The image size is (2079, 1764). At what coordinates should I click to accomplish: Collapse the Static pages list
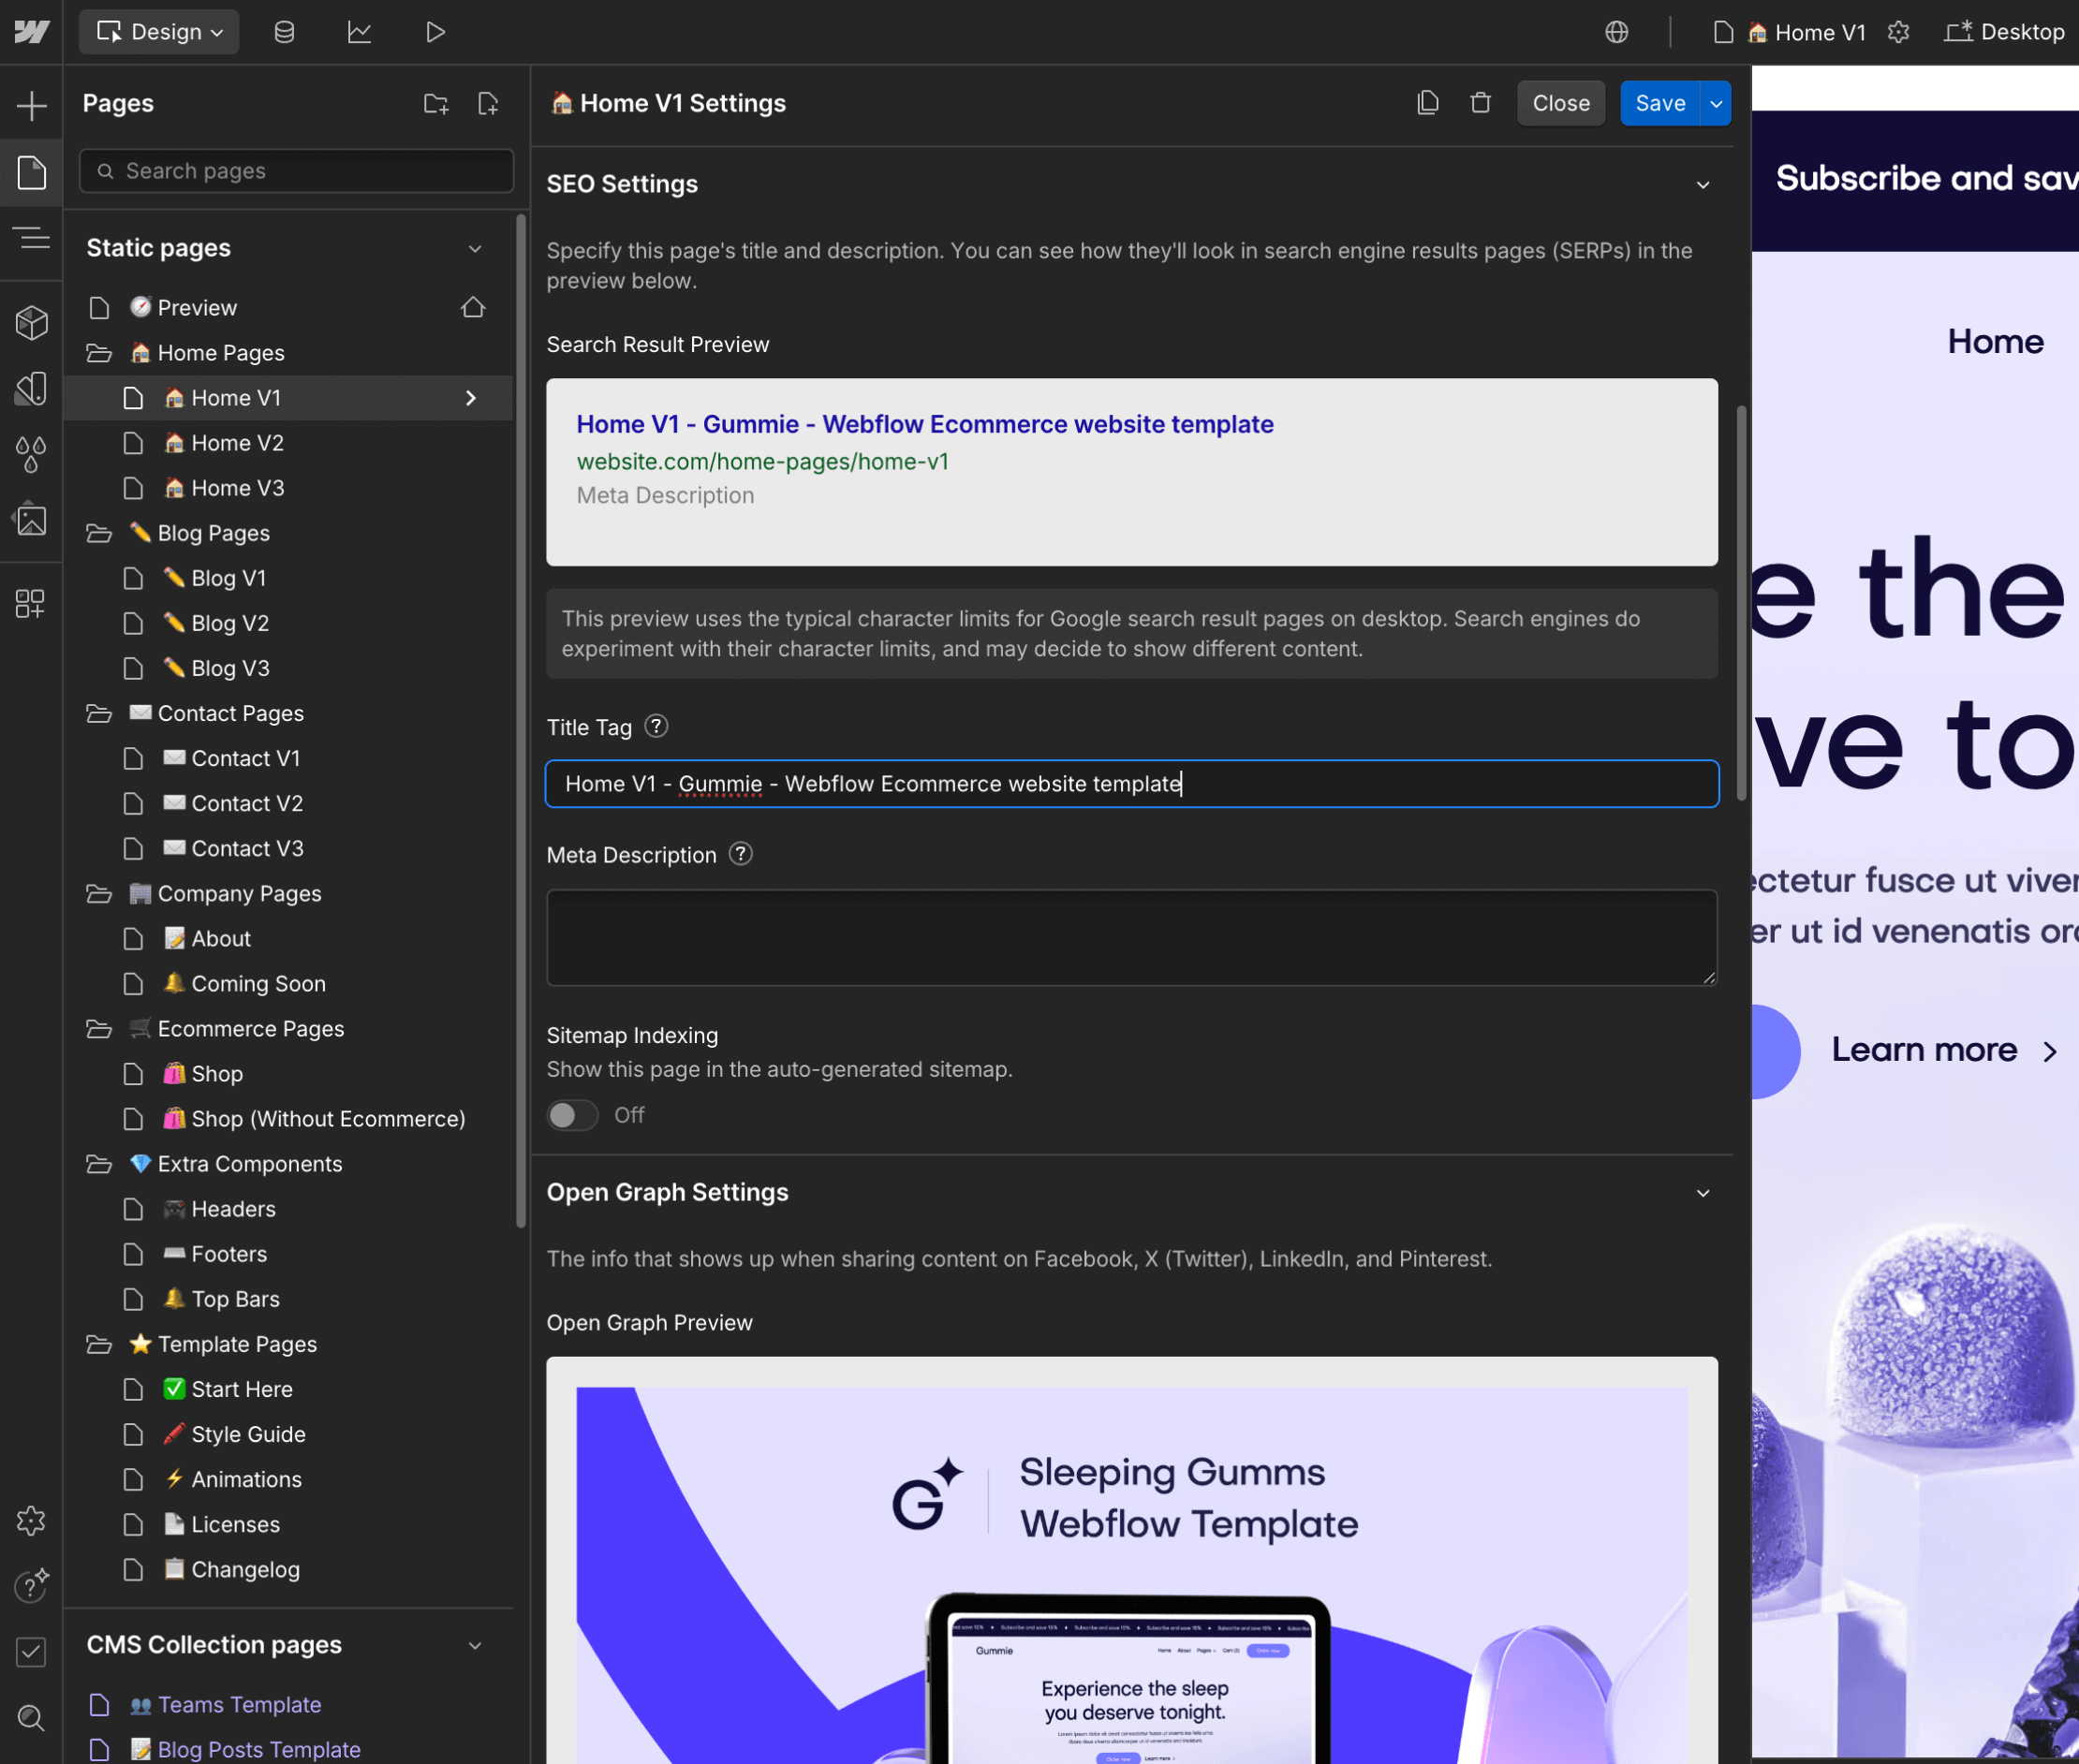(x=474, y=248)
